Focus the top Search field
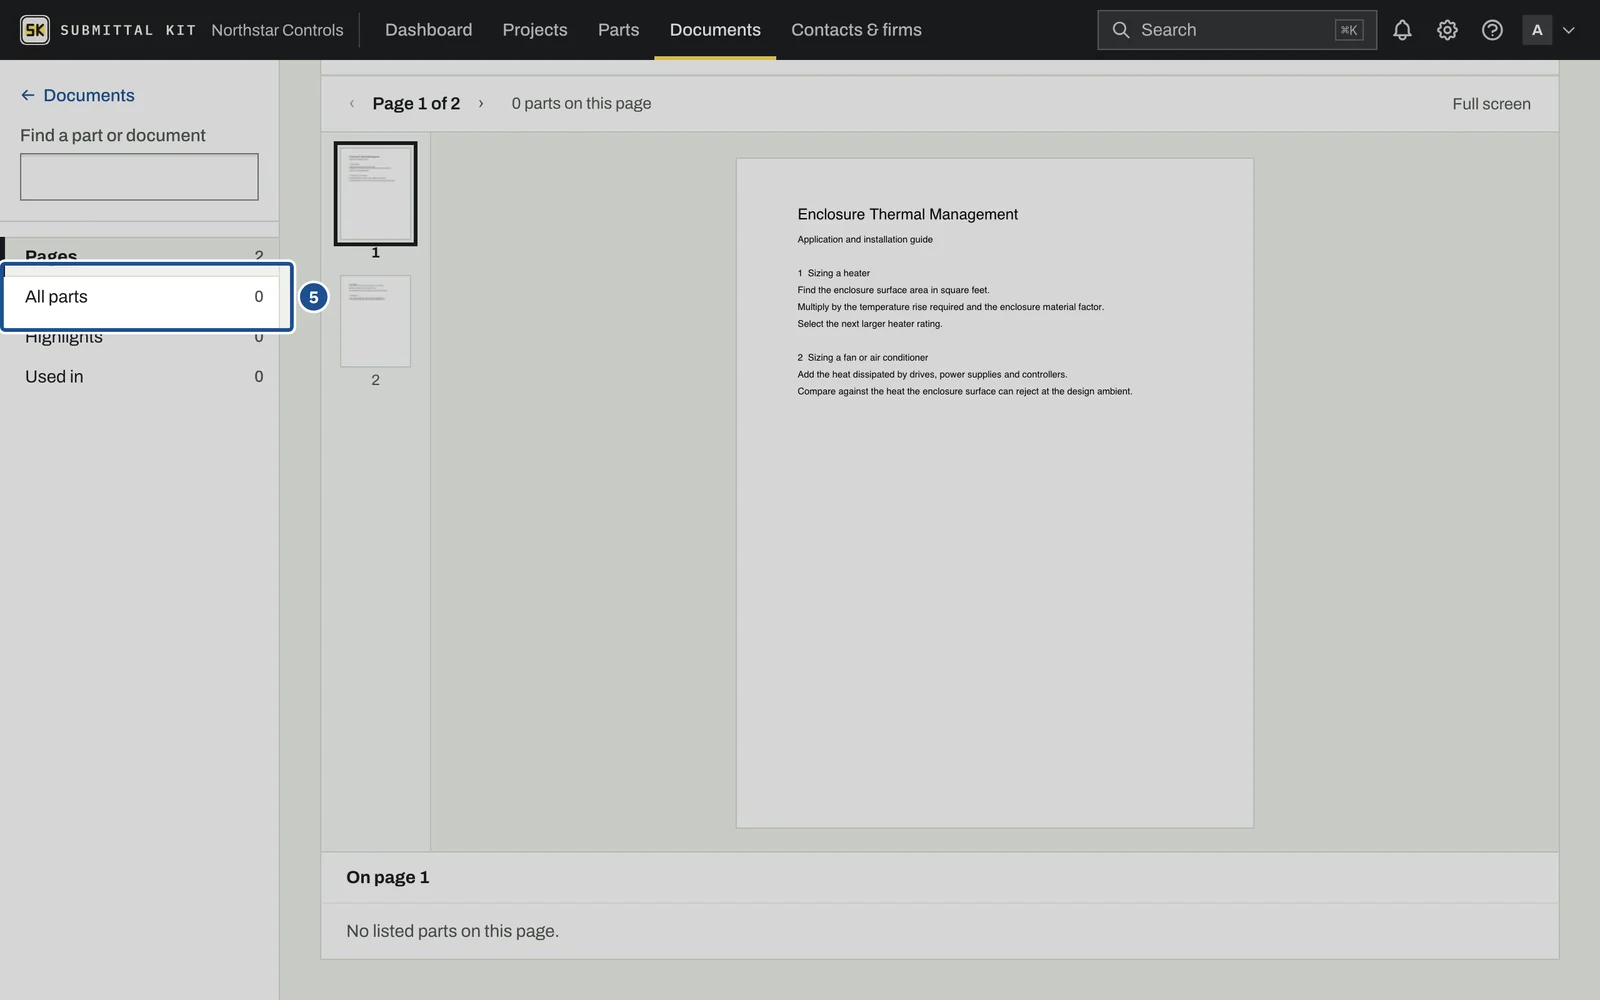This screenshot has height=1000, width=1600. (x=1237, y=30)
